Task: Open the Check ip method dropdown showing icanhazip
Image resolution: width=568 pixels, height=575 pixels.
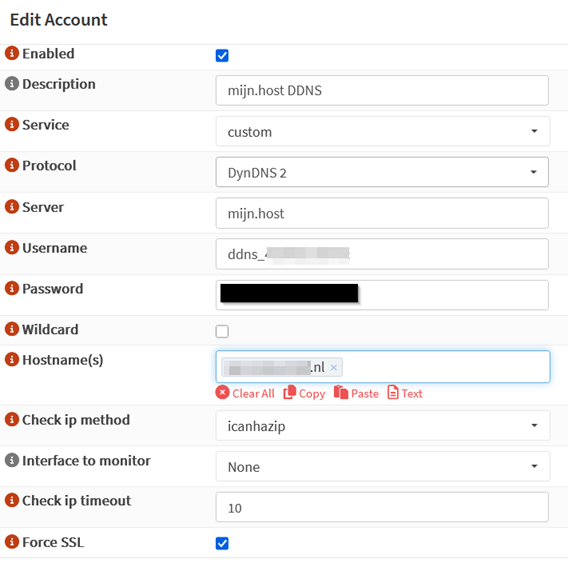Action: (x=382, y=426)
